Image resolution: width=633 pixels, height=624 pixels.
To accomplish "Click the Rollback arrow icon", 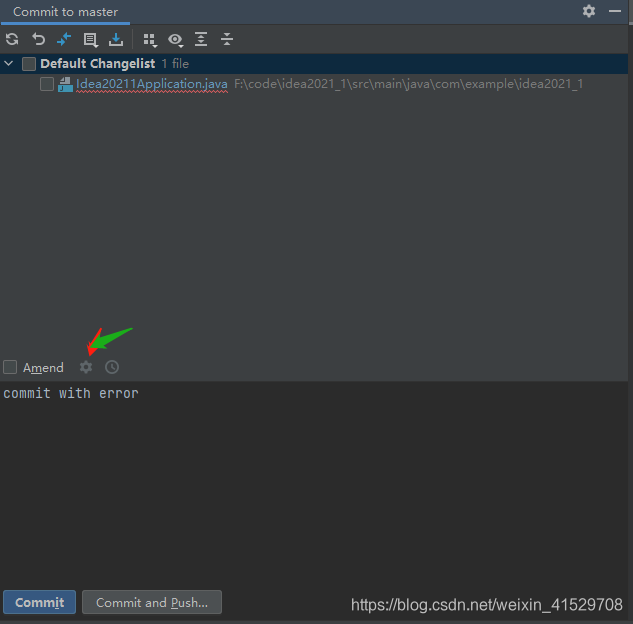I will point(38,39).
